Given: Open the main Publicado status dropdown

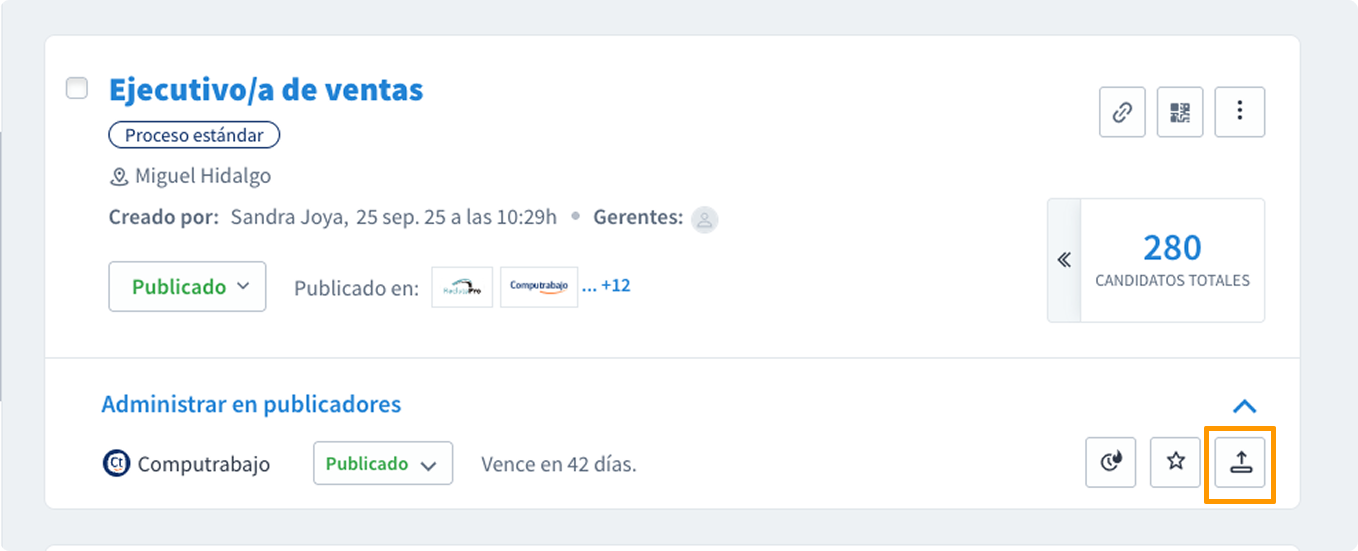Looking at the screenshot, I should pos(188,287).
